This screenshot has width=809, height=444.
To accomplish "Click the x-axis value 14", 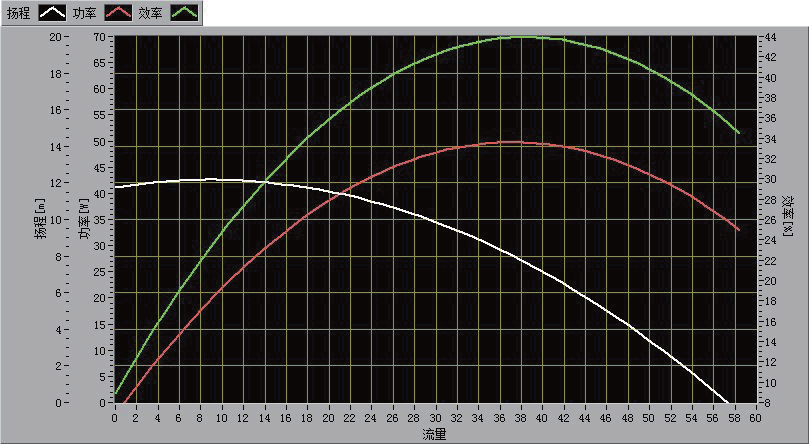I will [x=265, y=416].
